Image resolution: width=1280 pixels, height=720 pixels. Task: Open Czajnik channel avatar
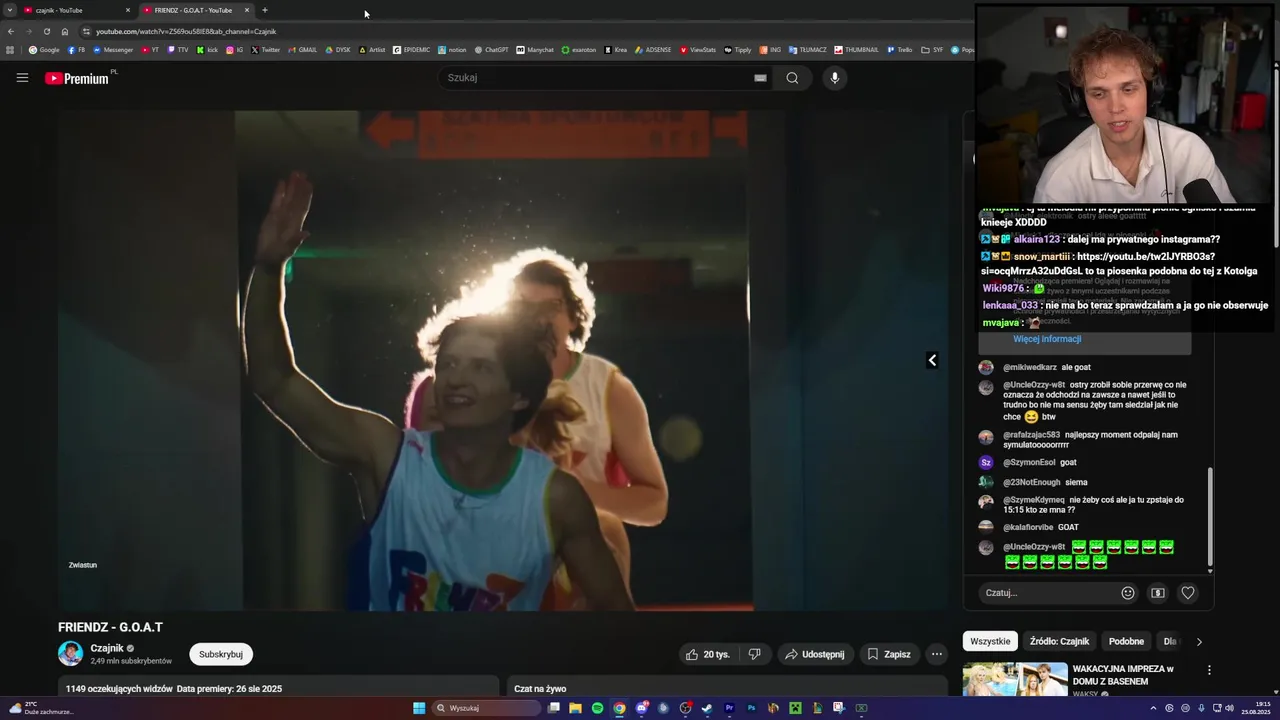pyautogui.click(x=70, y=654)
